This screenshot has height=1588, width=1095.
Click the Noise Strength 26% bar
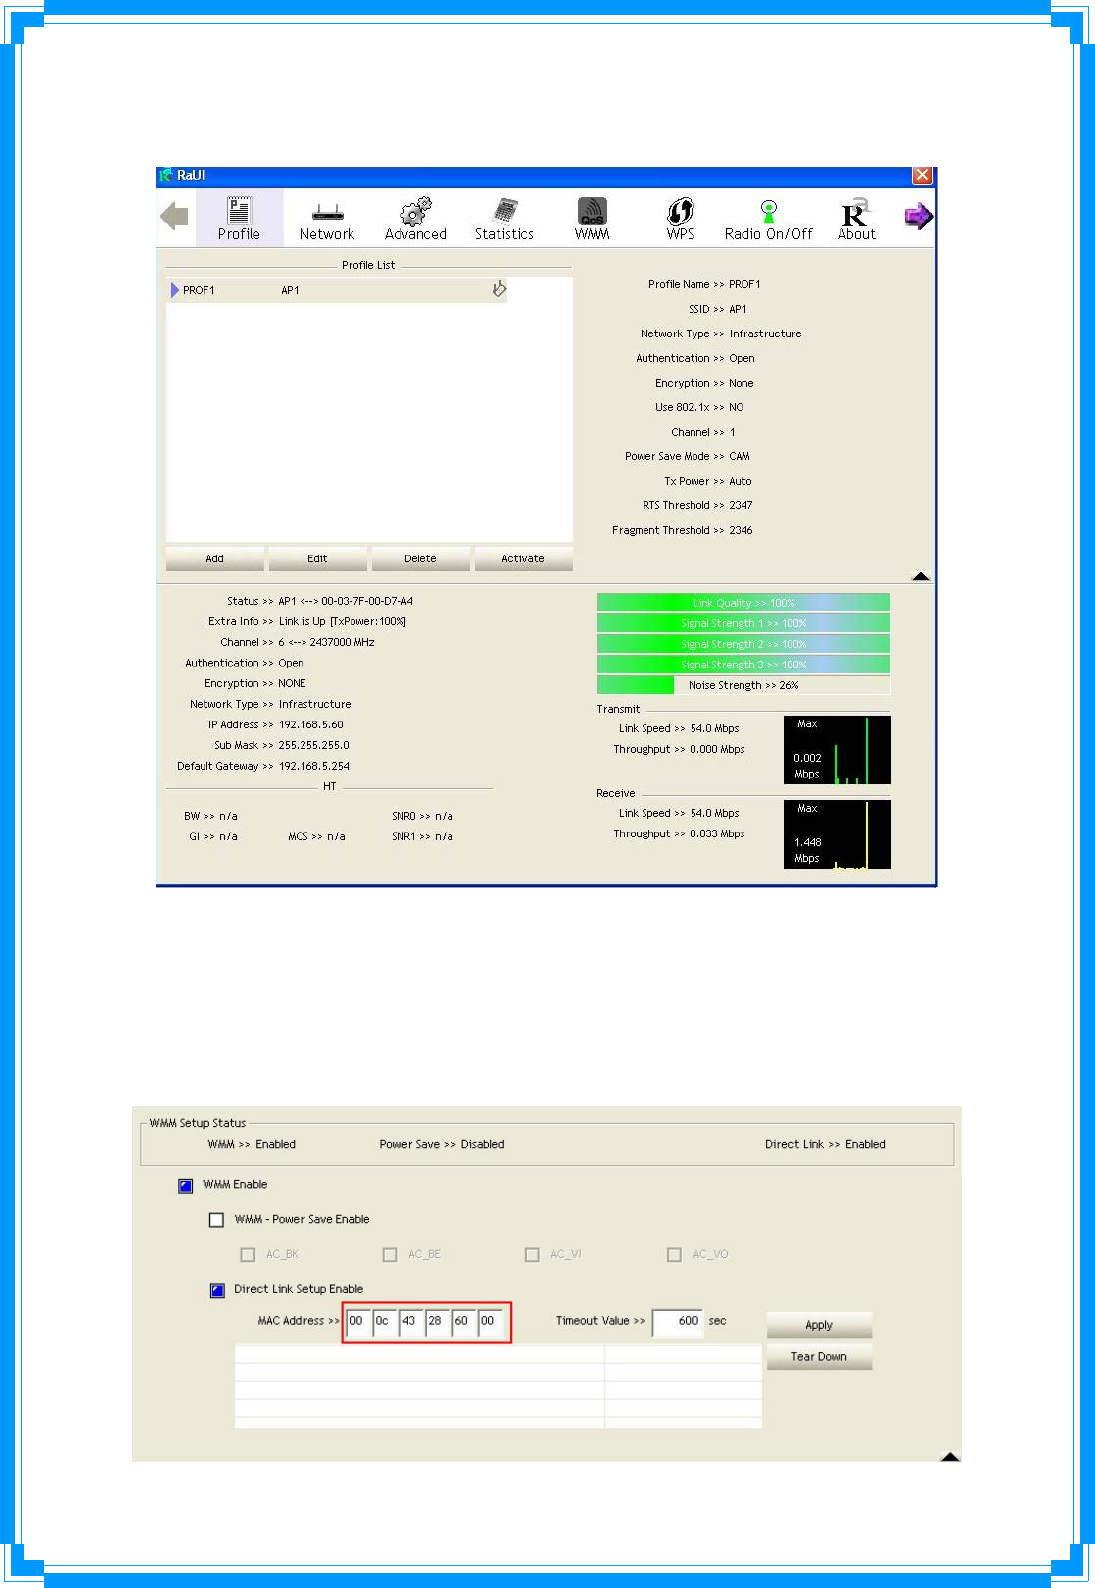click(x=743, y=685)
